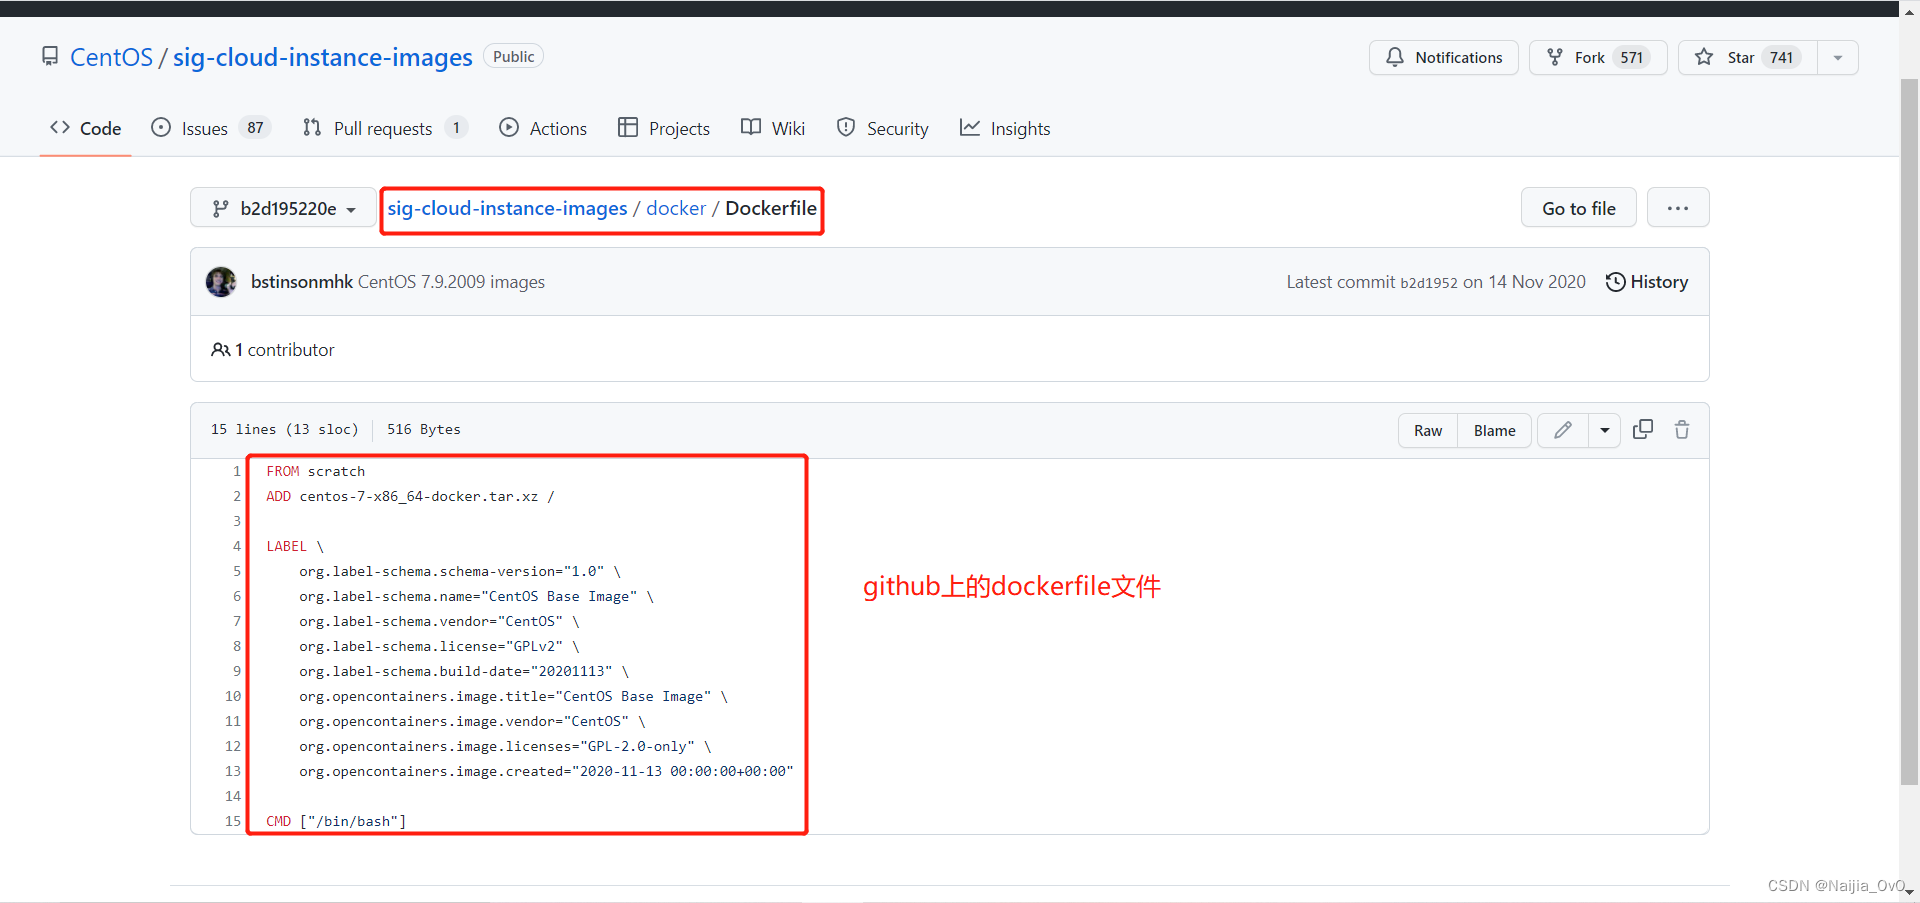
Task: Open the three-dots more options menu
Action: pos(1678,208)
